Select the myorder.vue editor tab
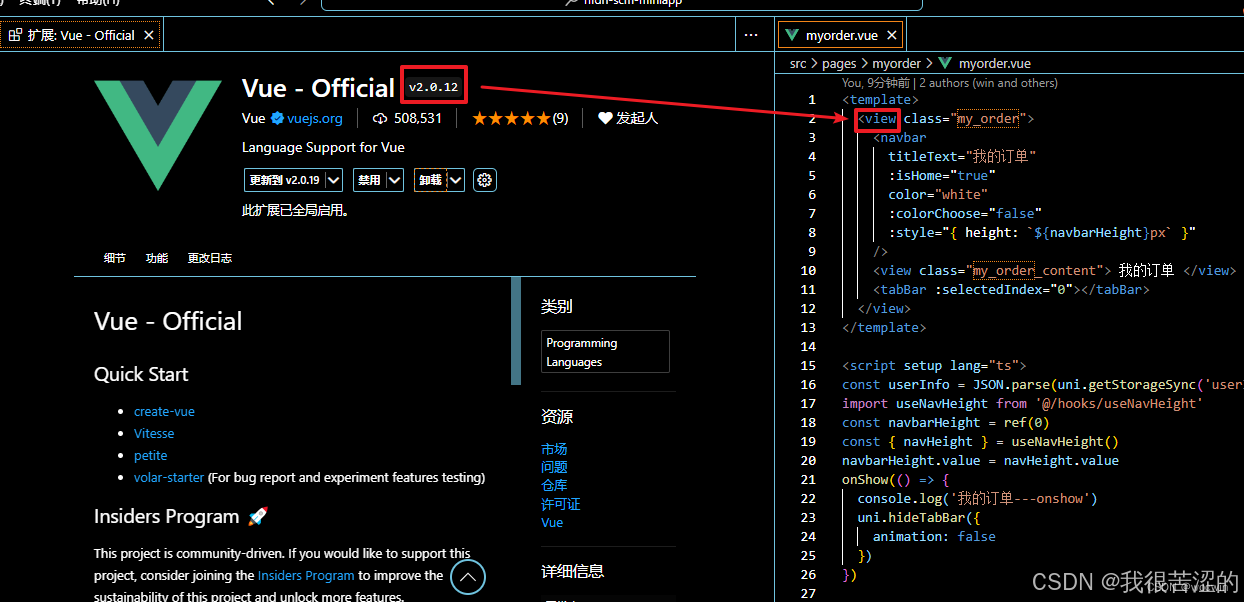The height and width of the screenshot is (602, 1244). tap(841, 35)
